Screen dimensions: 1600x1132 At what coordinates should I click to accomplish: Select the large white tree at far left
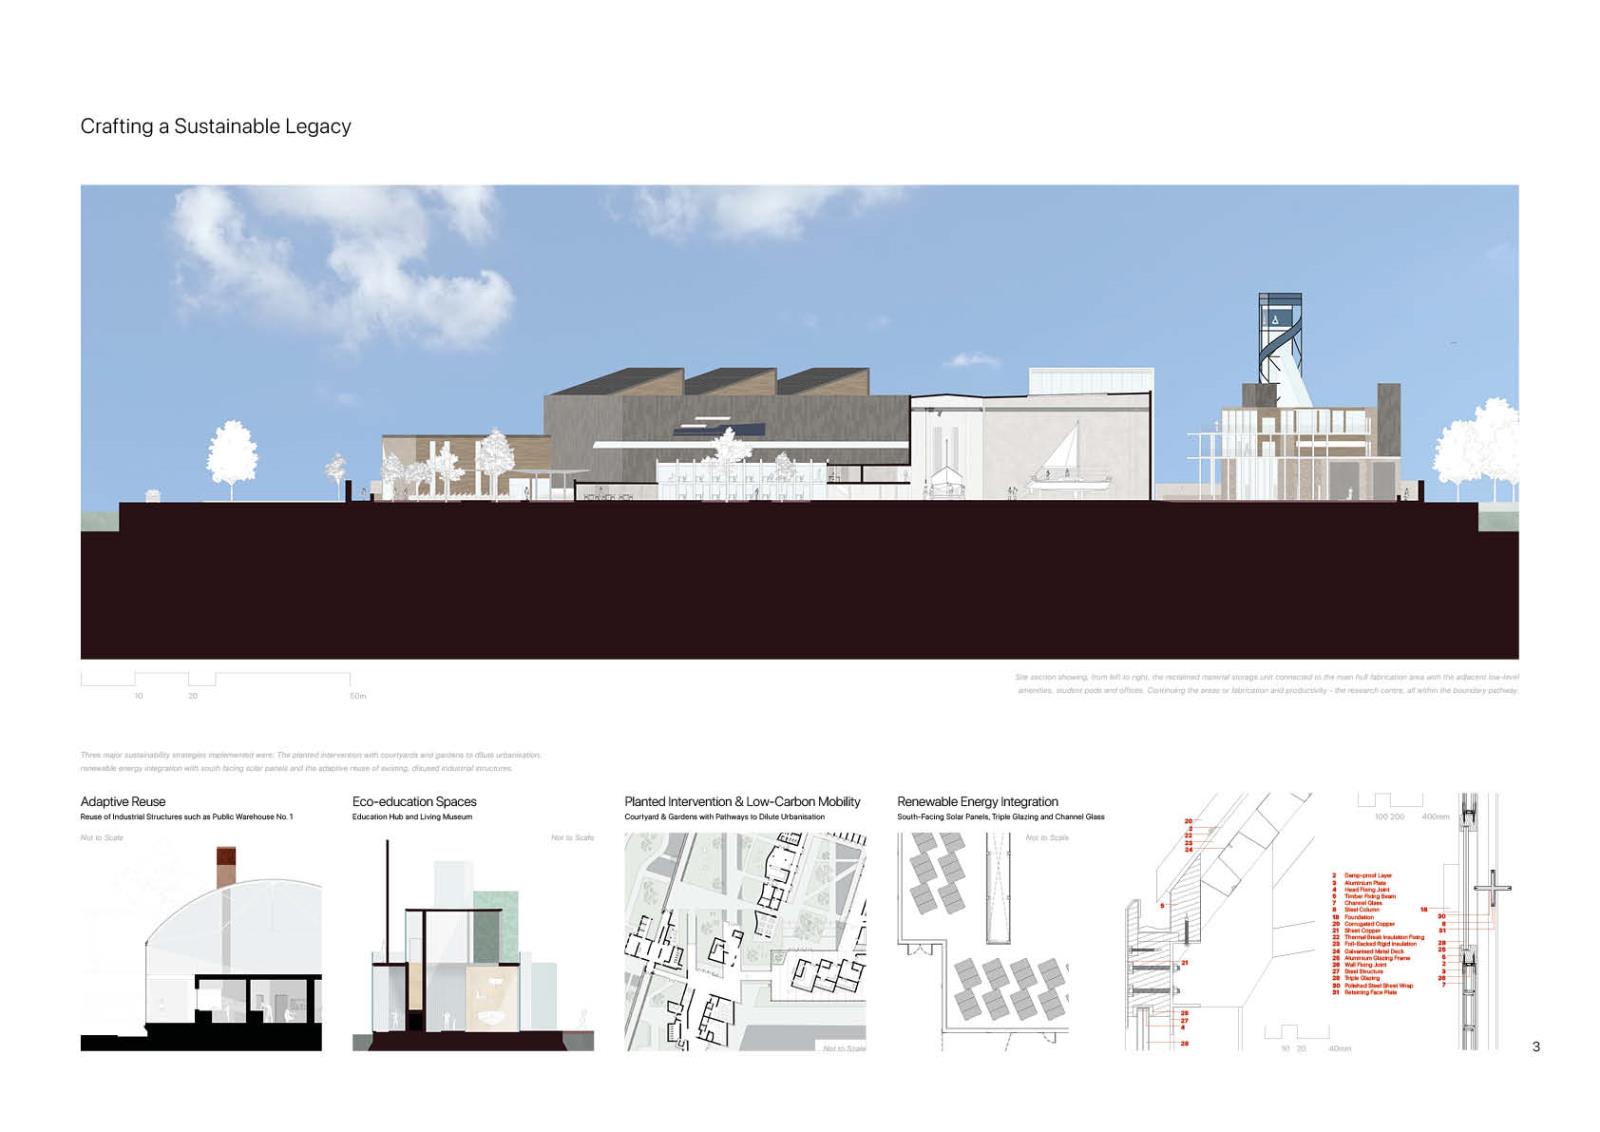click(x=232, y=458)
